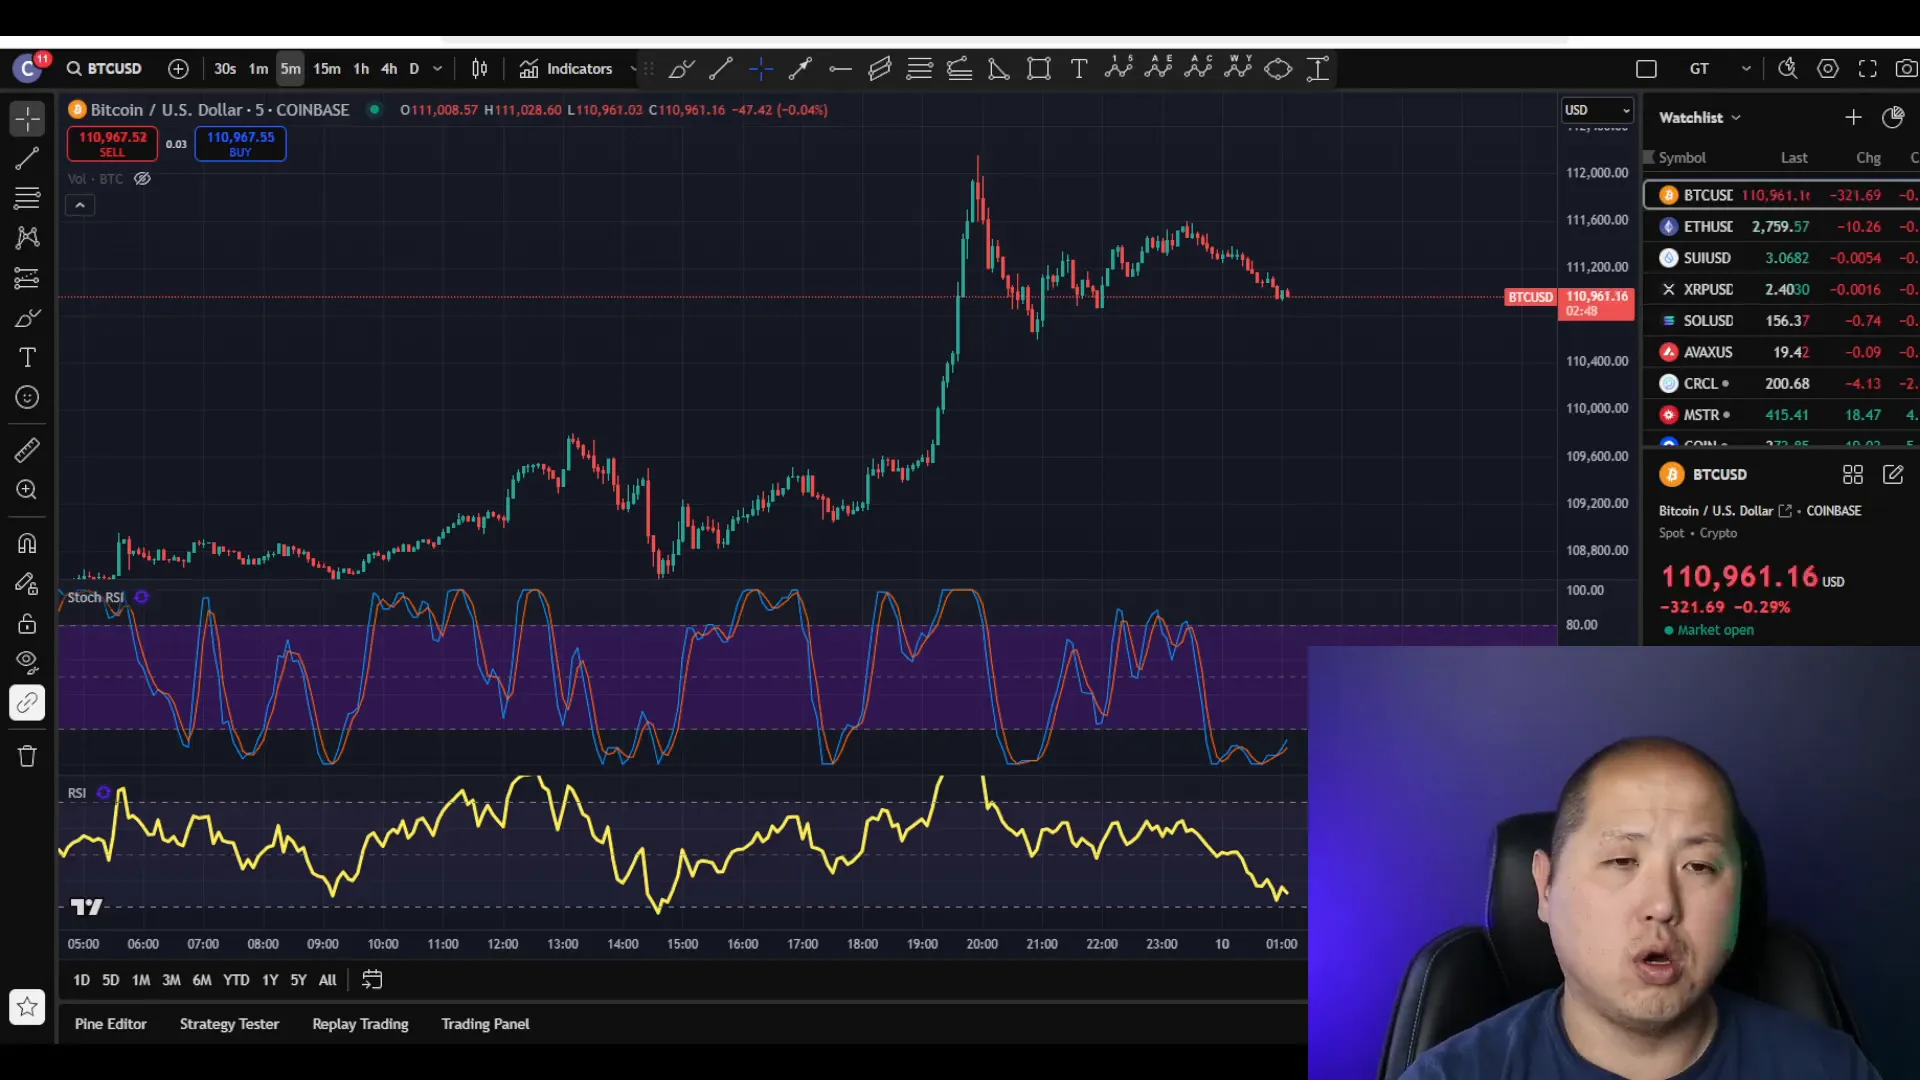Select the zoom in tool

(27, 490)
